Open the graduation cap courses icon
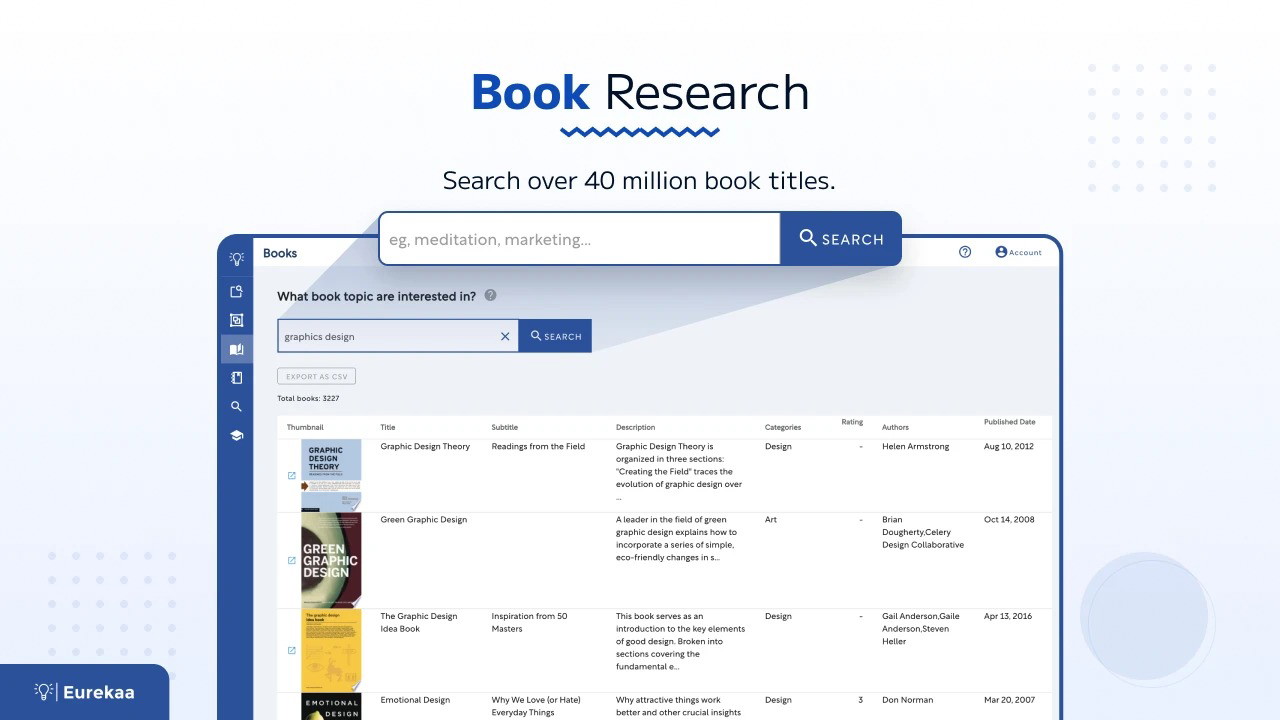 (236, 436)
